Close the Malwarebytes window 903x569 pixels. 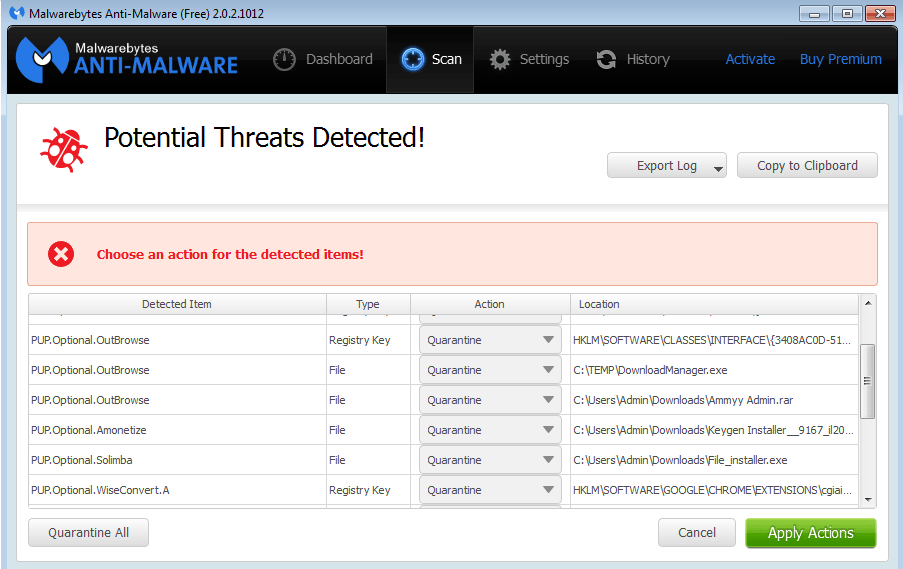880,13
